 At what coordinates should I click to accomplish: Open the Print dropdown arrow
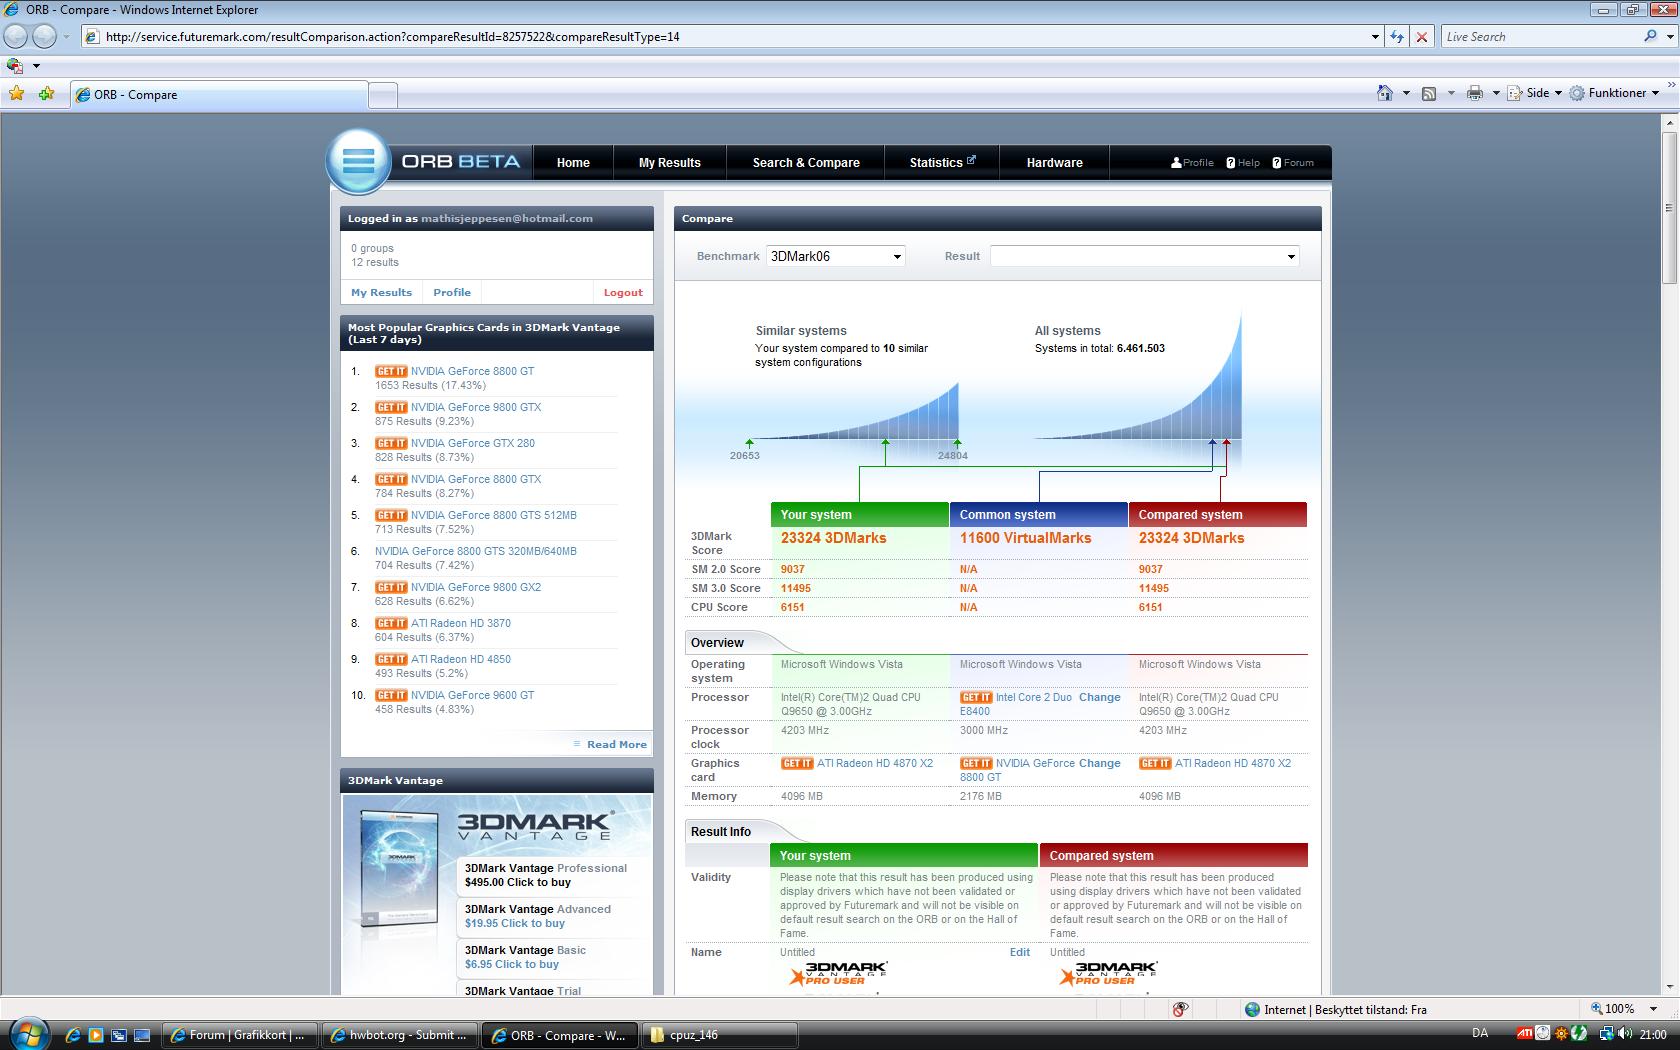tap(1496, 93)
